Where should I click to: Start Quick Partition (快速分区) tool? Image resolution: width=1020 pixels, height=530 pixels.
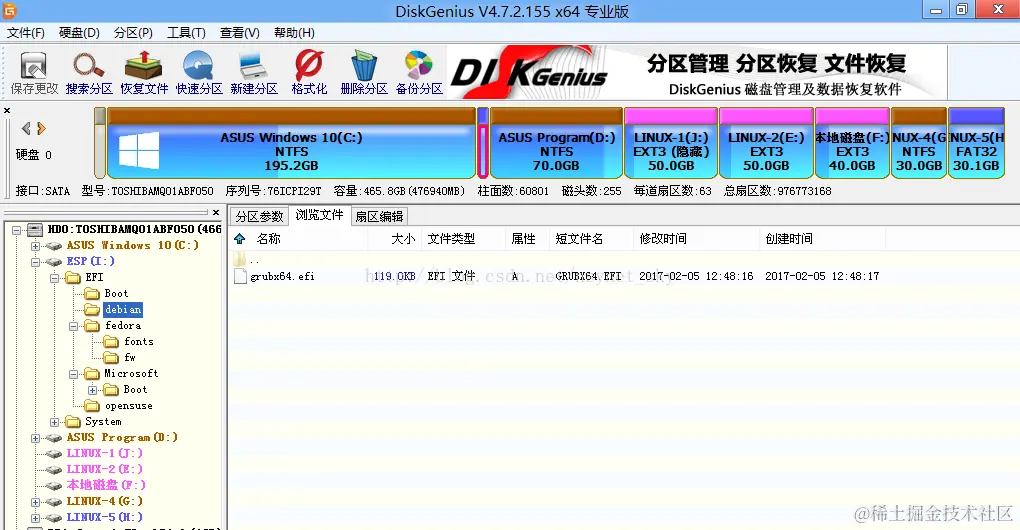click(199, 72)
